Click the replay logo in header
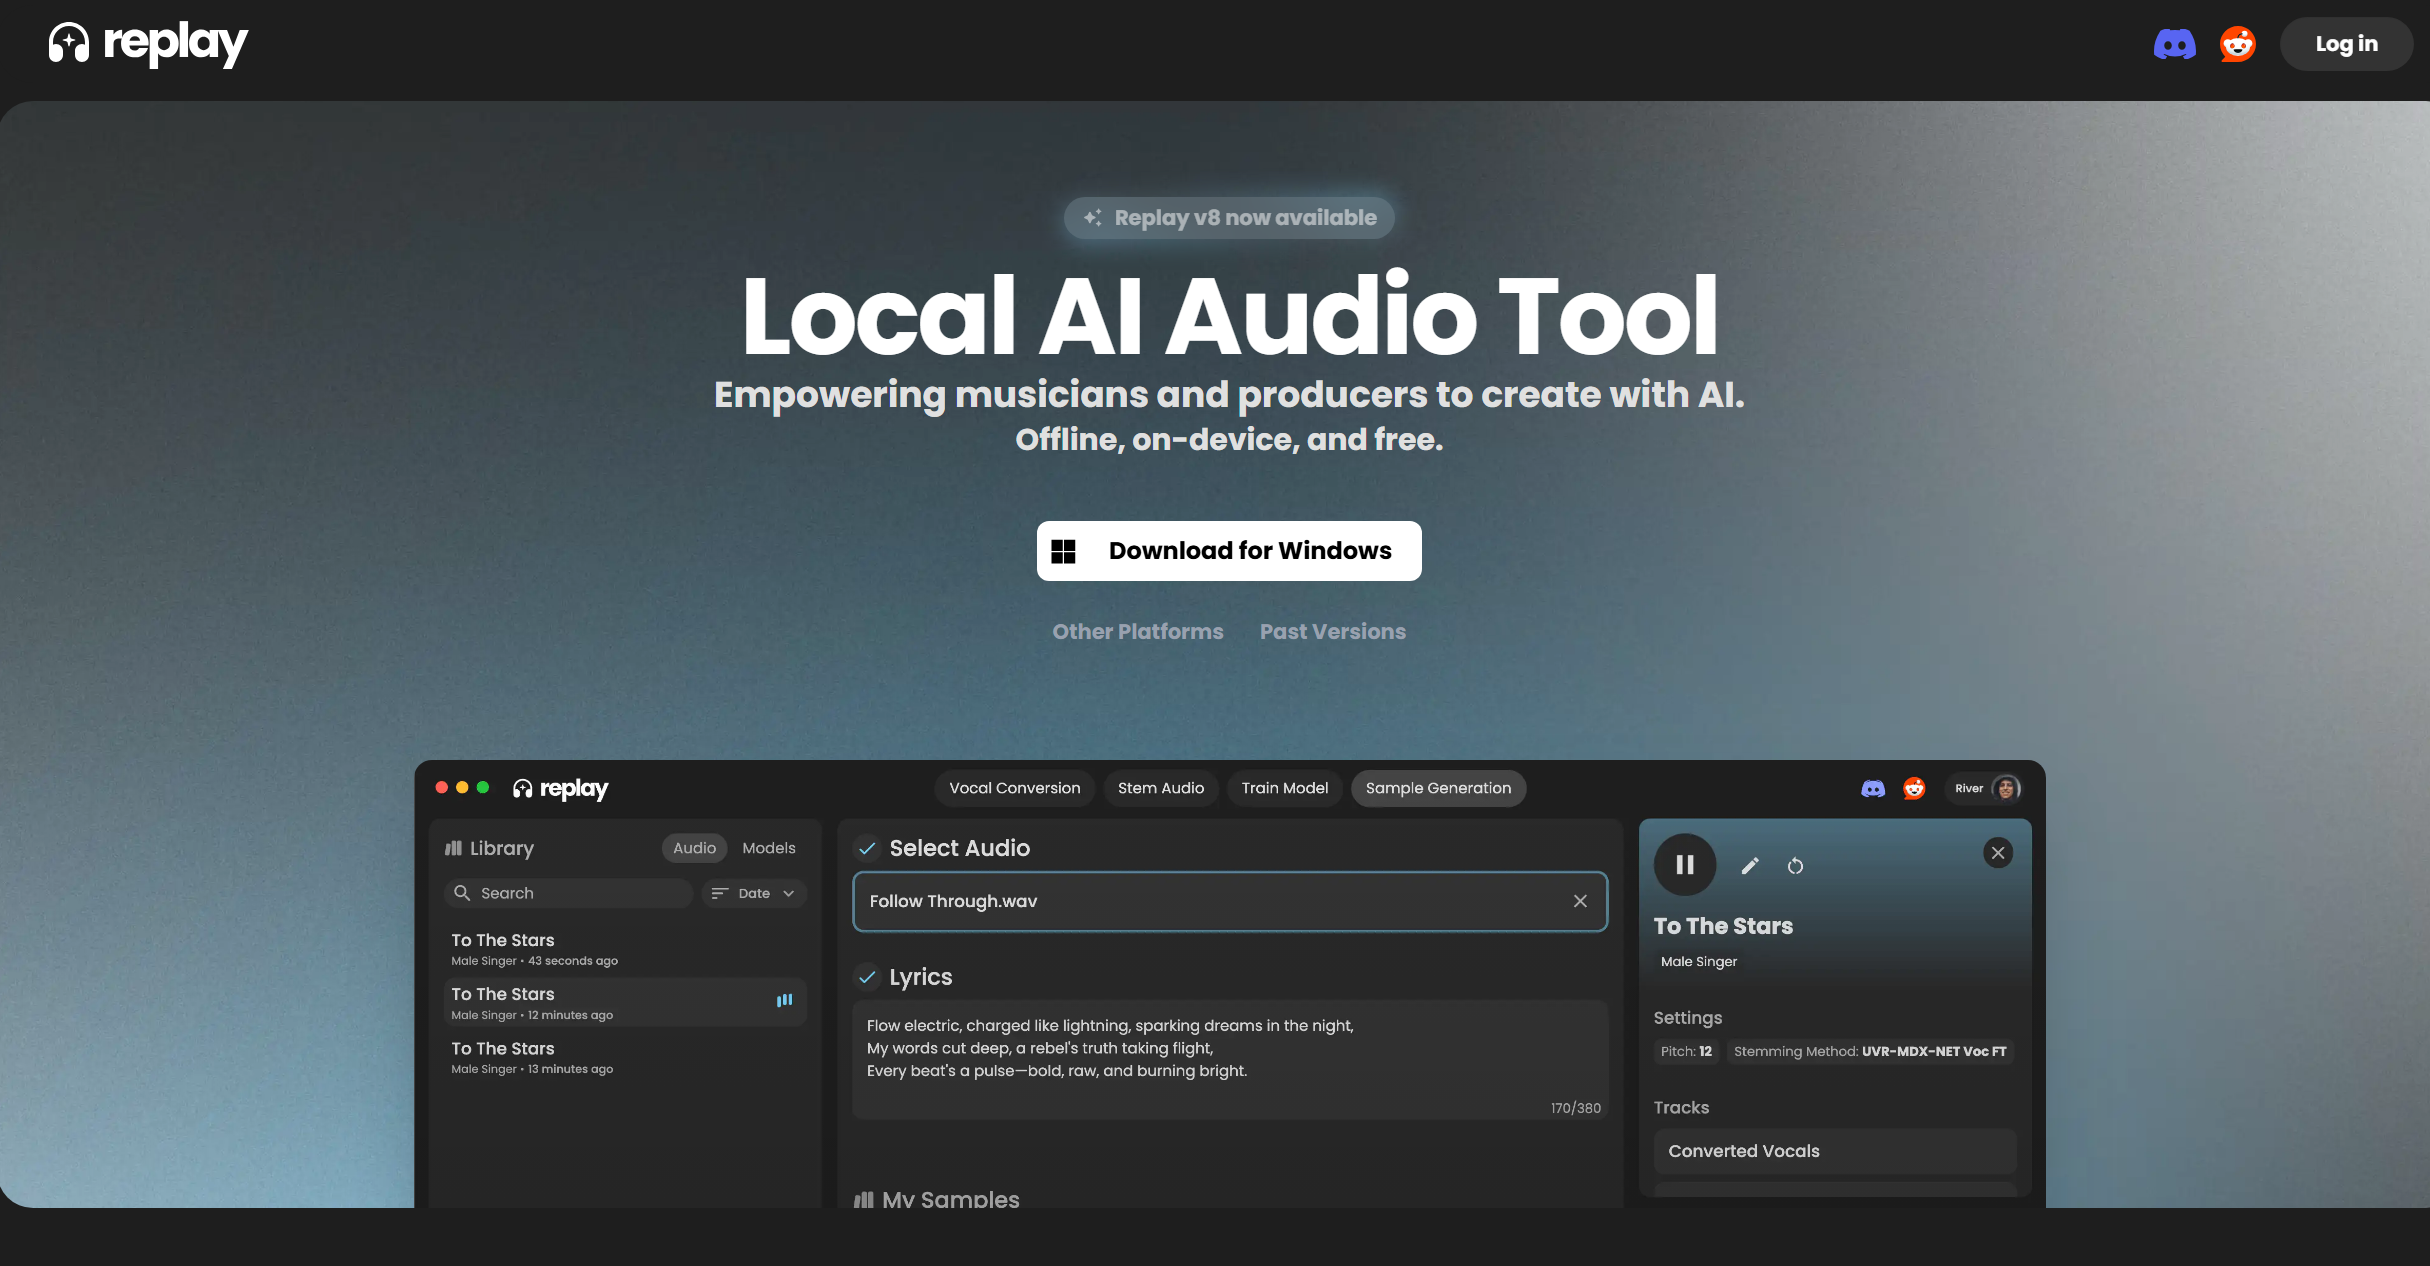Image resolution: width=2430 pixels, height=1266 pixels. click(x=148, y=44)
